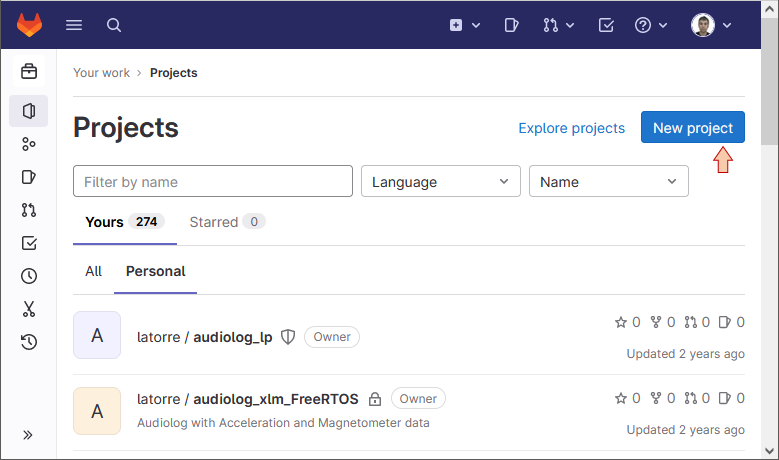Open the Name sort dropdown
The width and height of the screenshot is (779, 460).
click(x=609, y=181)
